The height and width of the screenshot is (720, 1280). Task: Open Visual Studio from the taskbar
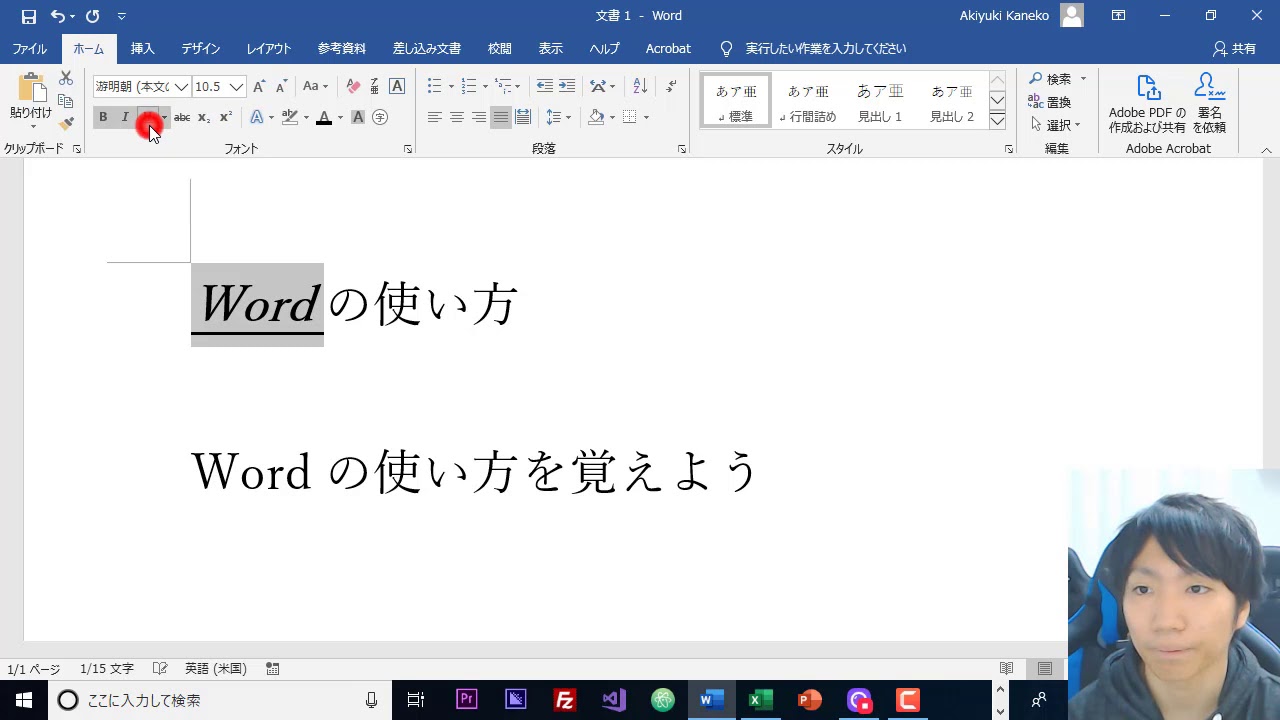coord(613,700)
